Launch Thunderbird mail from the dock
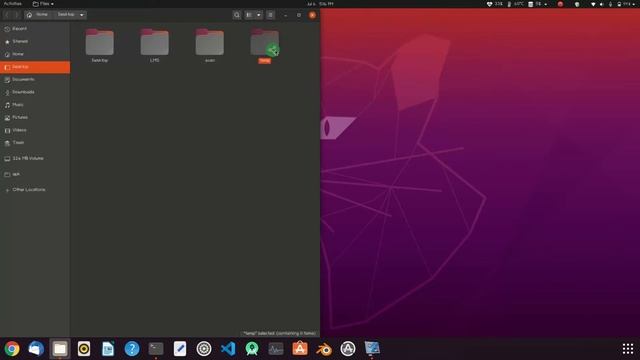 [x=36, y=349]
